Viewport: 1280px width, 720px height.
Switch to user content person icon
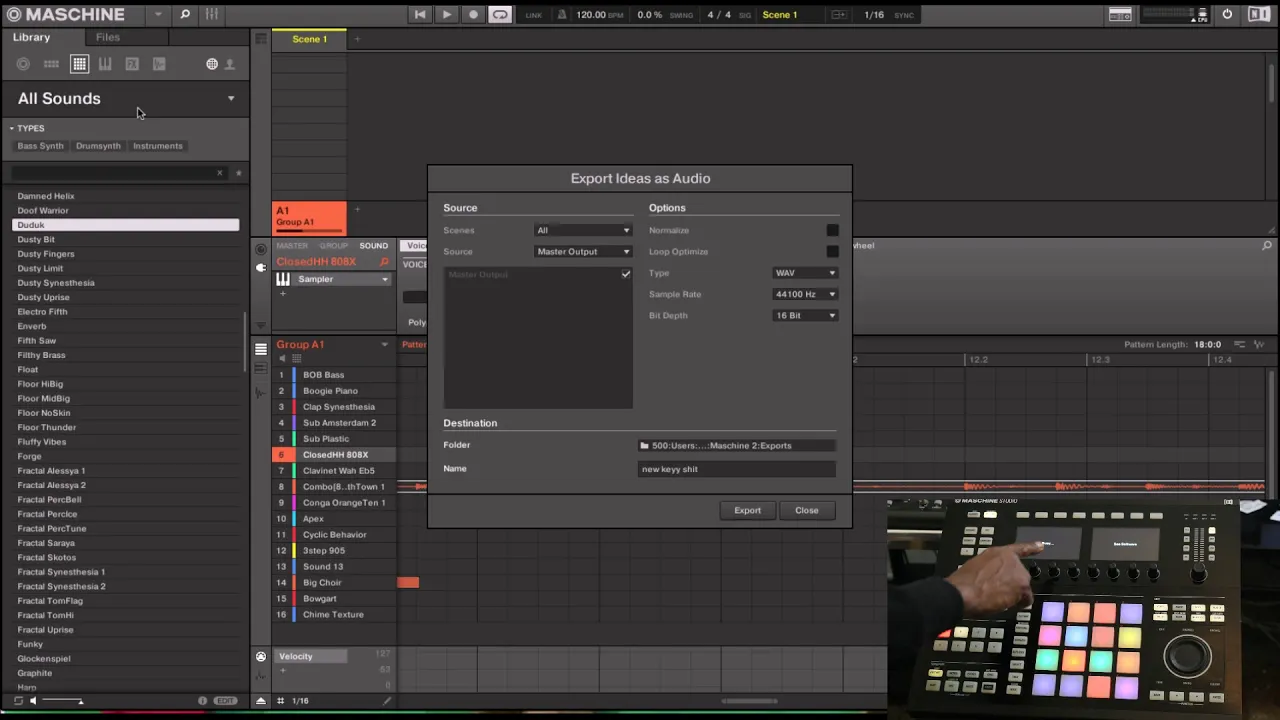pyautogui.click(x=229, y=64)
